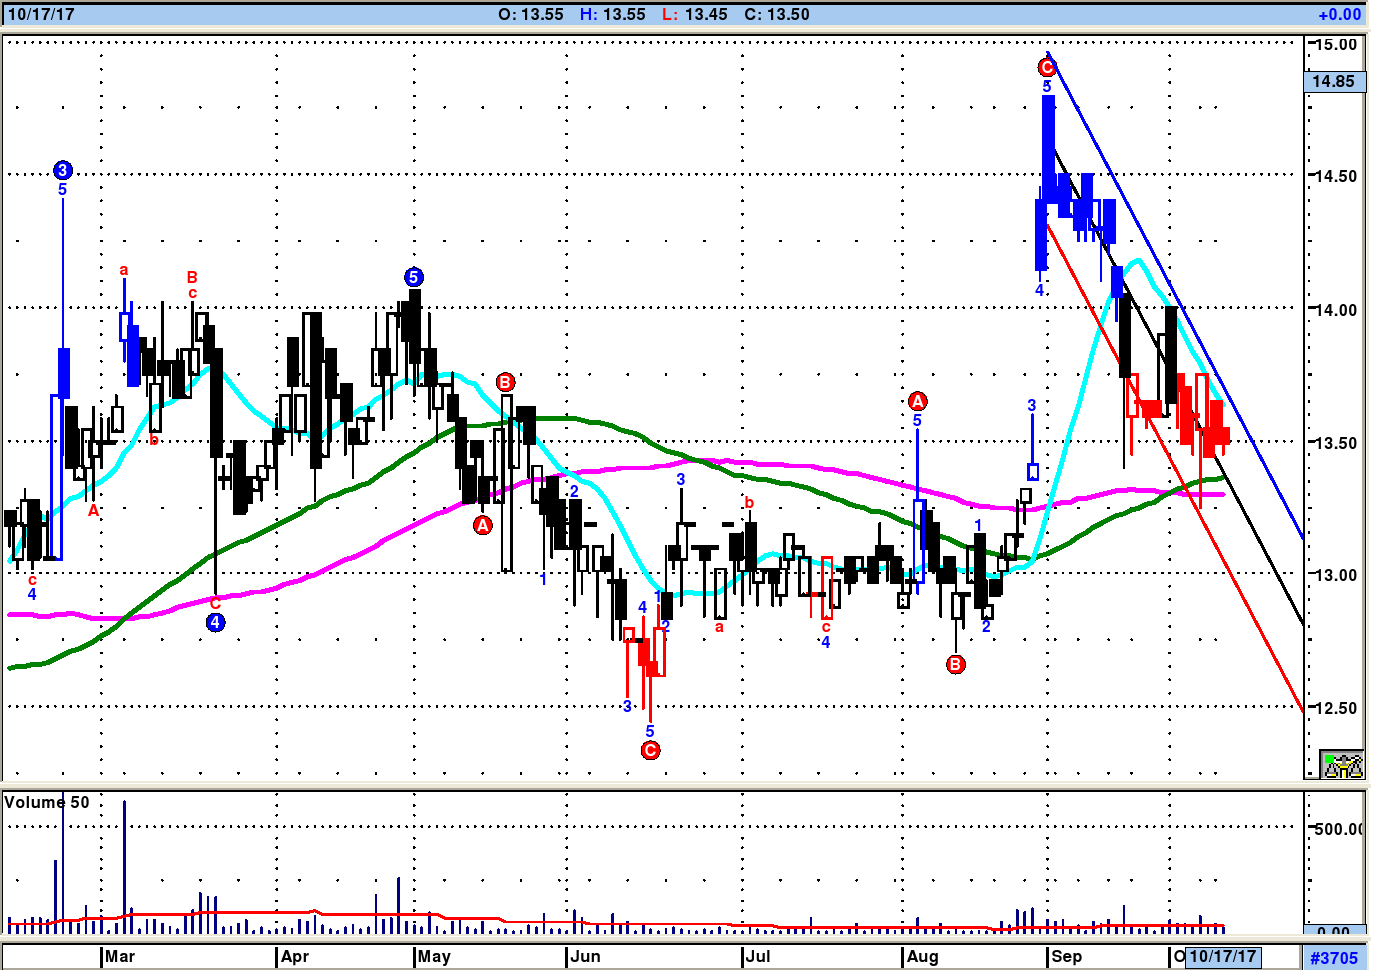
Task: Click red circled B marker in mid-May
Action: [x=506, y=382]
